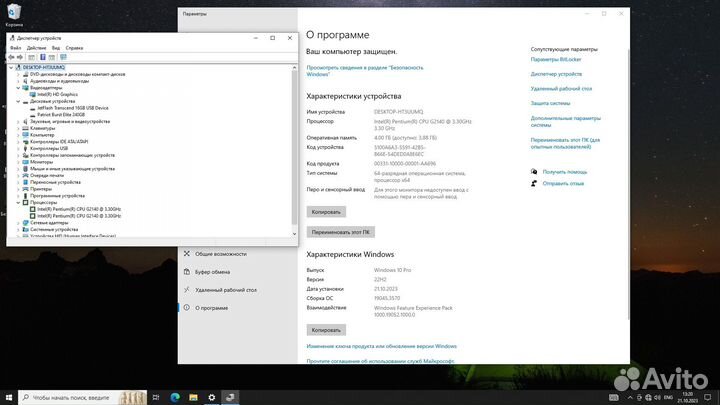Open the Действие menu
This screenshot has height=405, width=720.
pyautogui.click(x=36, y=48)
